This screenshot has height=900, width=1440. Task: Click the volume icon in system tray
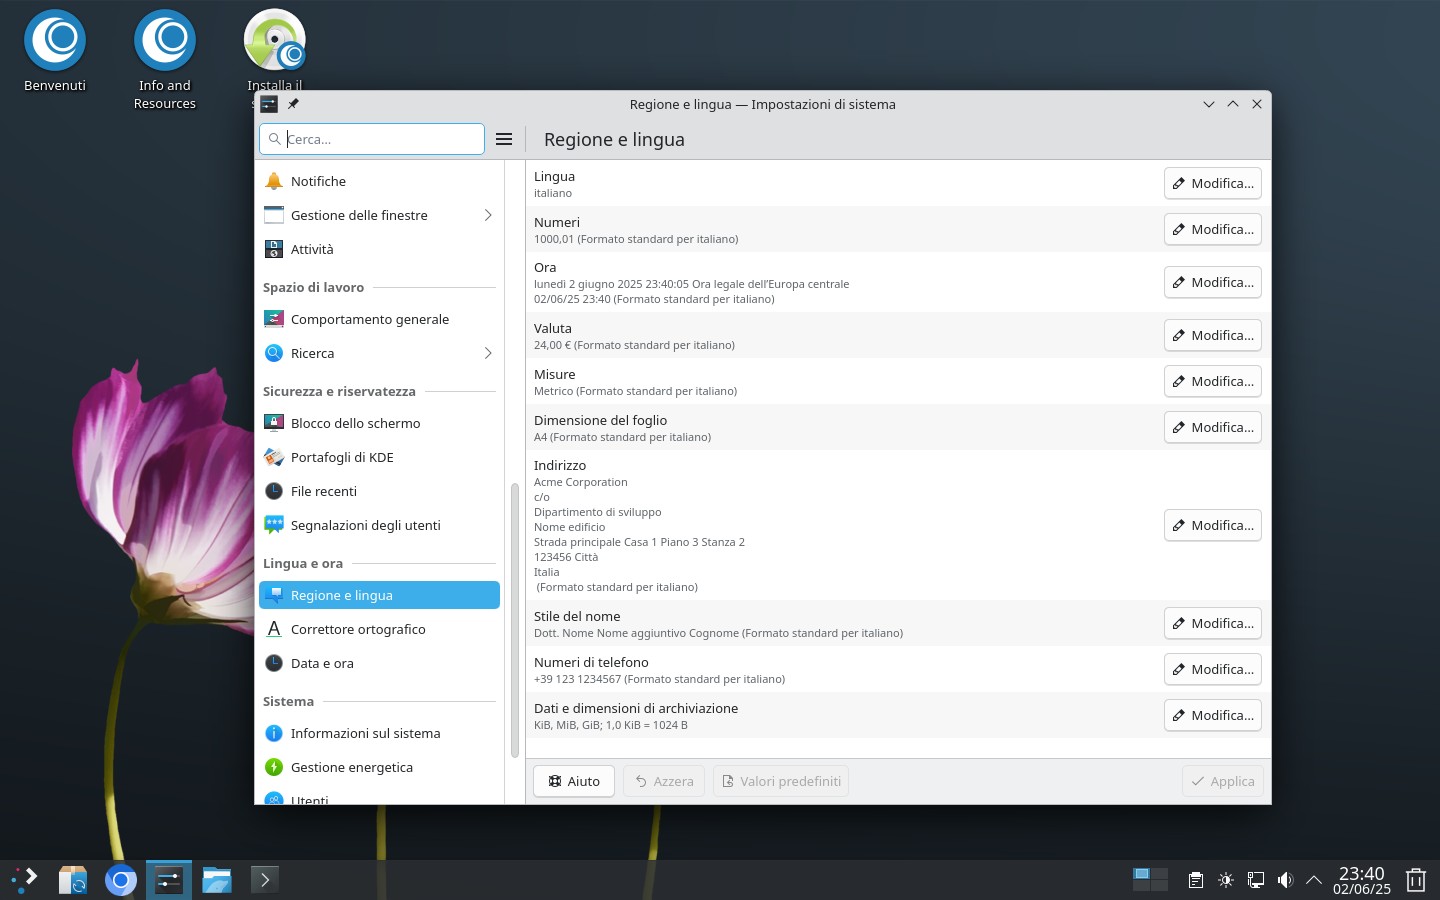[1285, 880]
